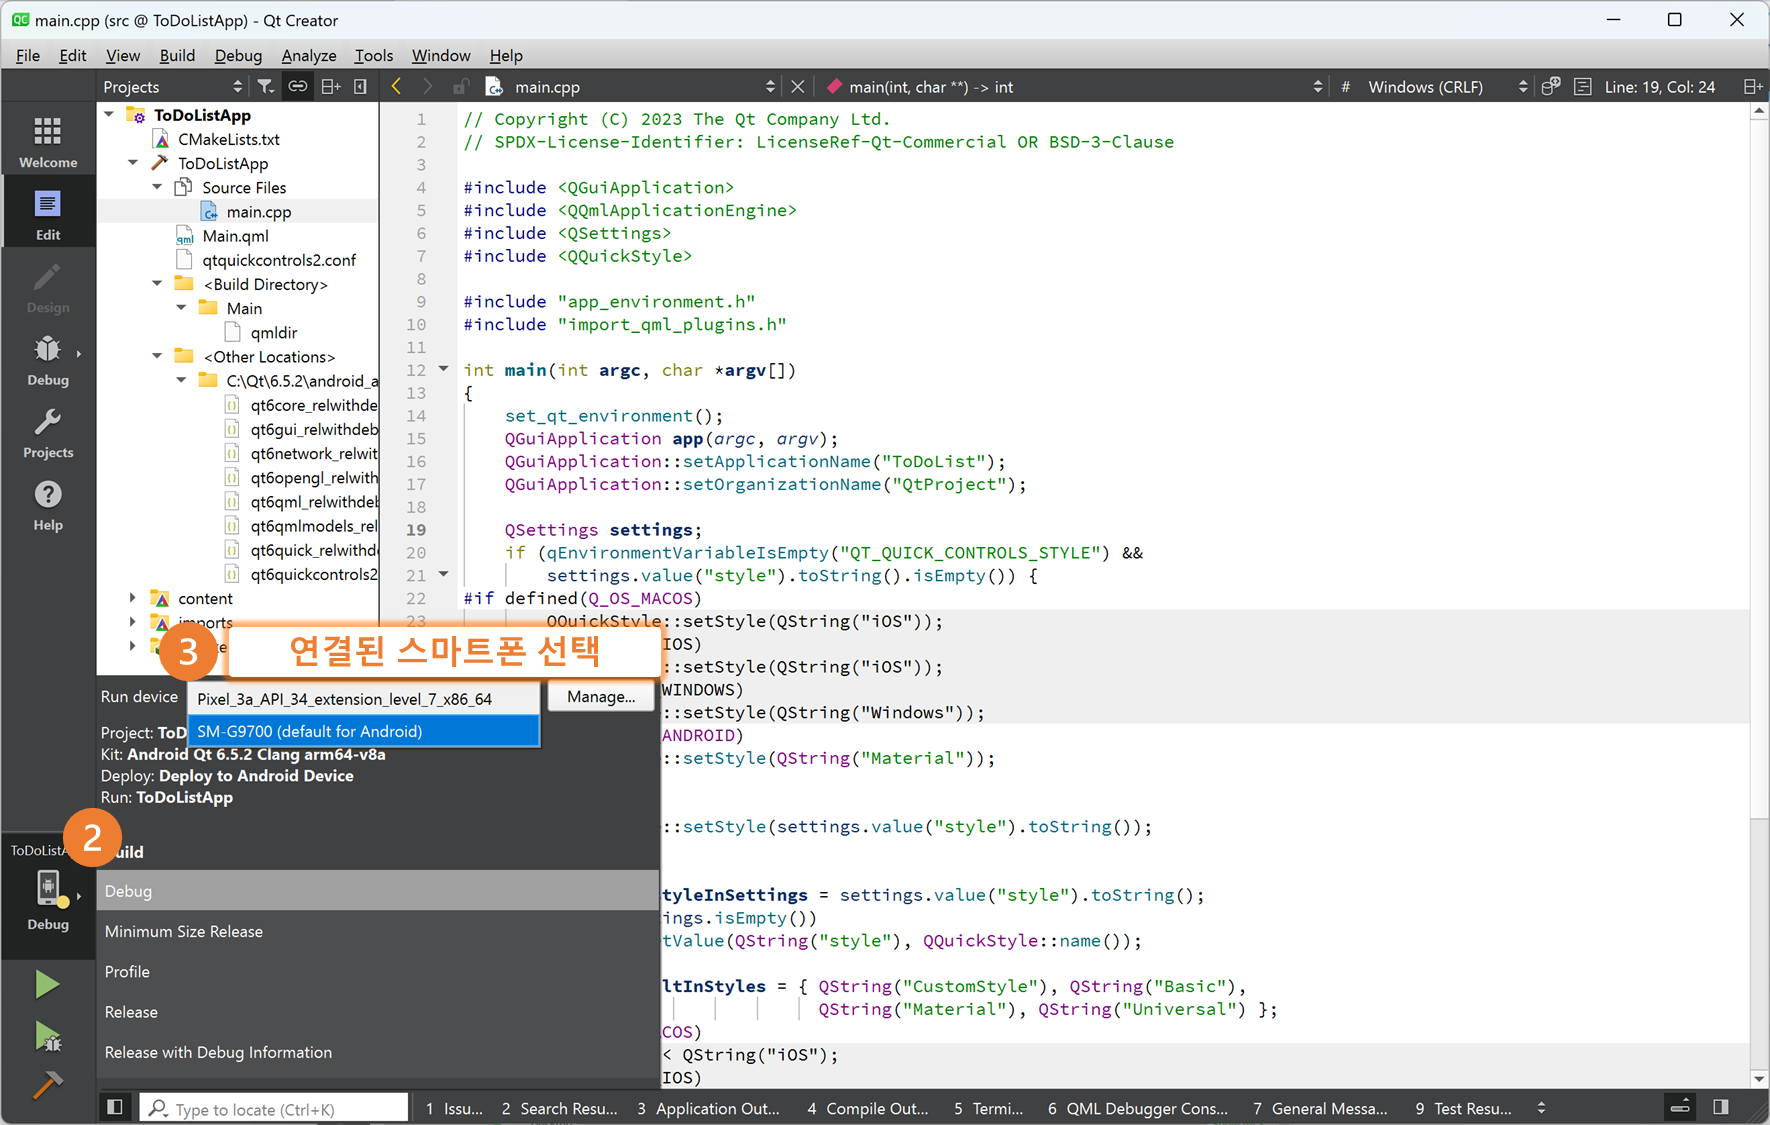The width and height of the screenshot is (1770, 1125).
Task: Open output panes selector arrows
Action: tap(1541, 1108)
